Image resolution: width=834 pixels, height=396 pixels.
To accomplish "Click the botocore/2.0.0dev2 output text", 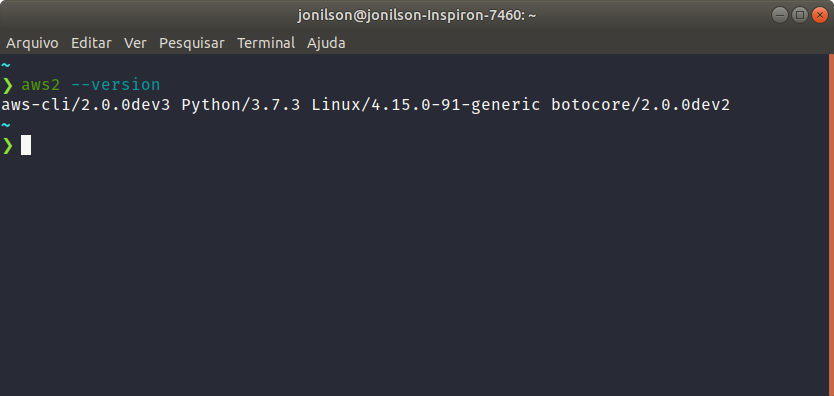I will click(x=640, y=105).
